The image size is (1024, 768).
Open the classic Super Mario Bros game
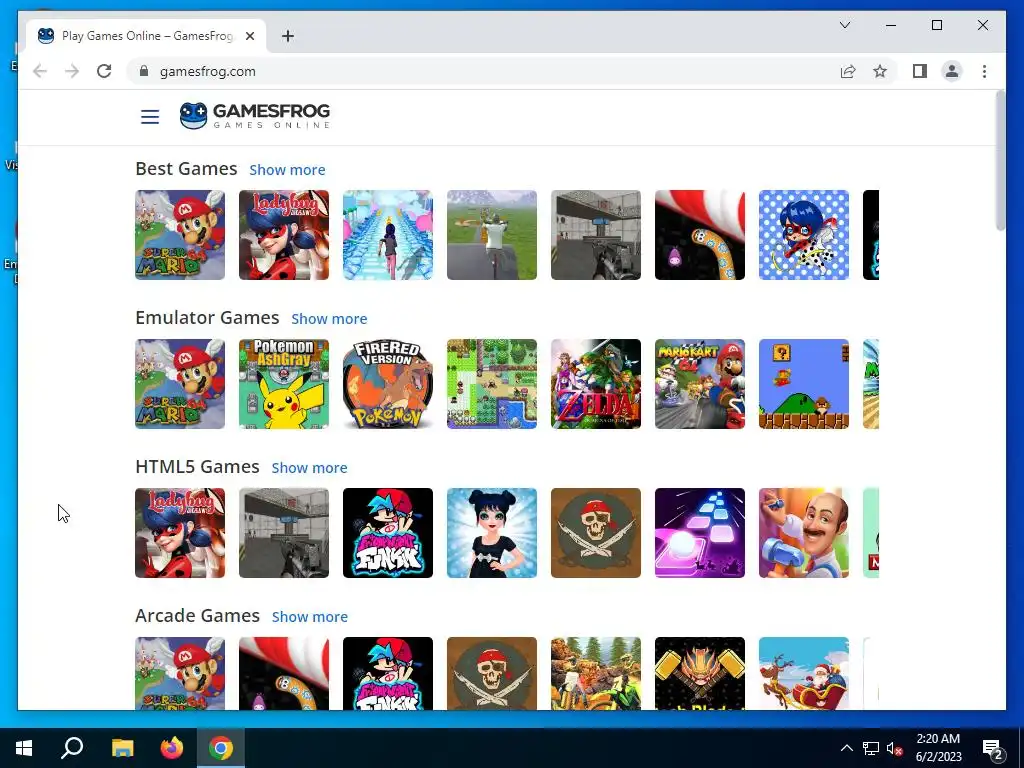804,384
